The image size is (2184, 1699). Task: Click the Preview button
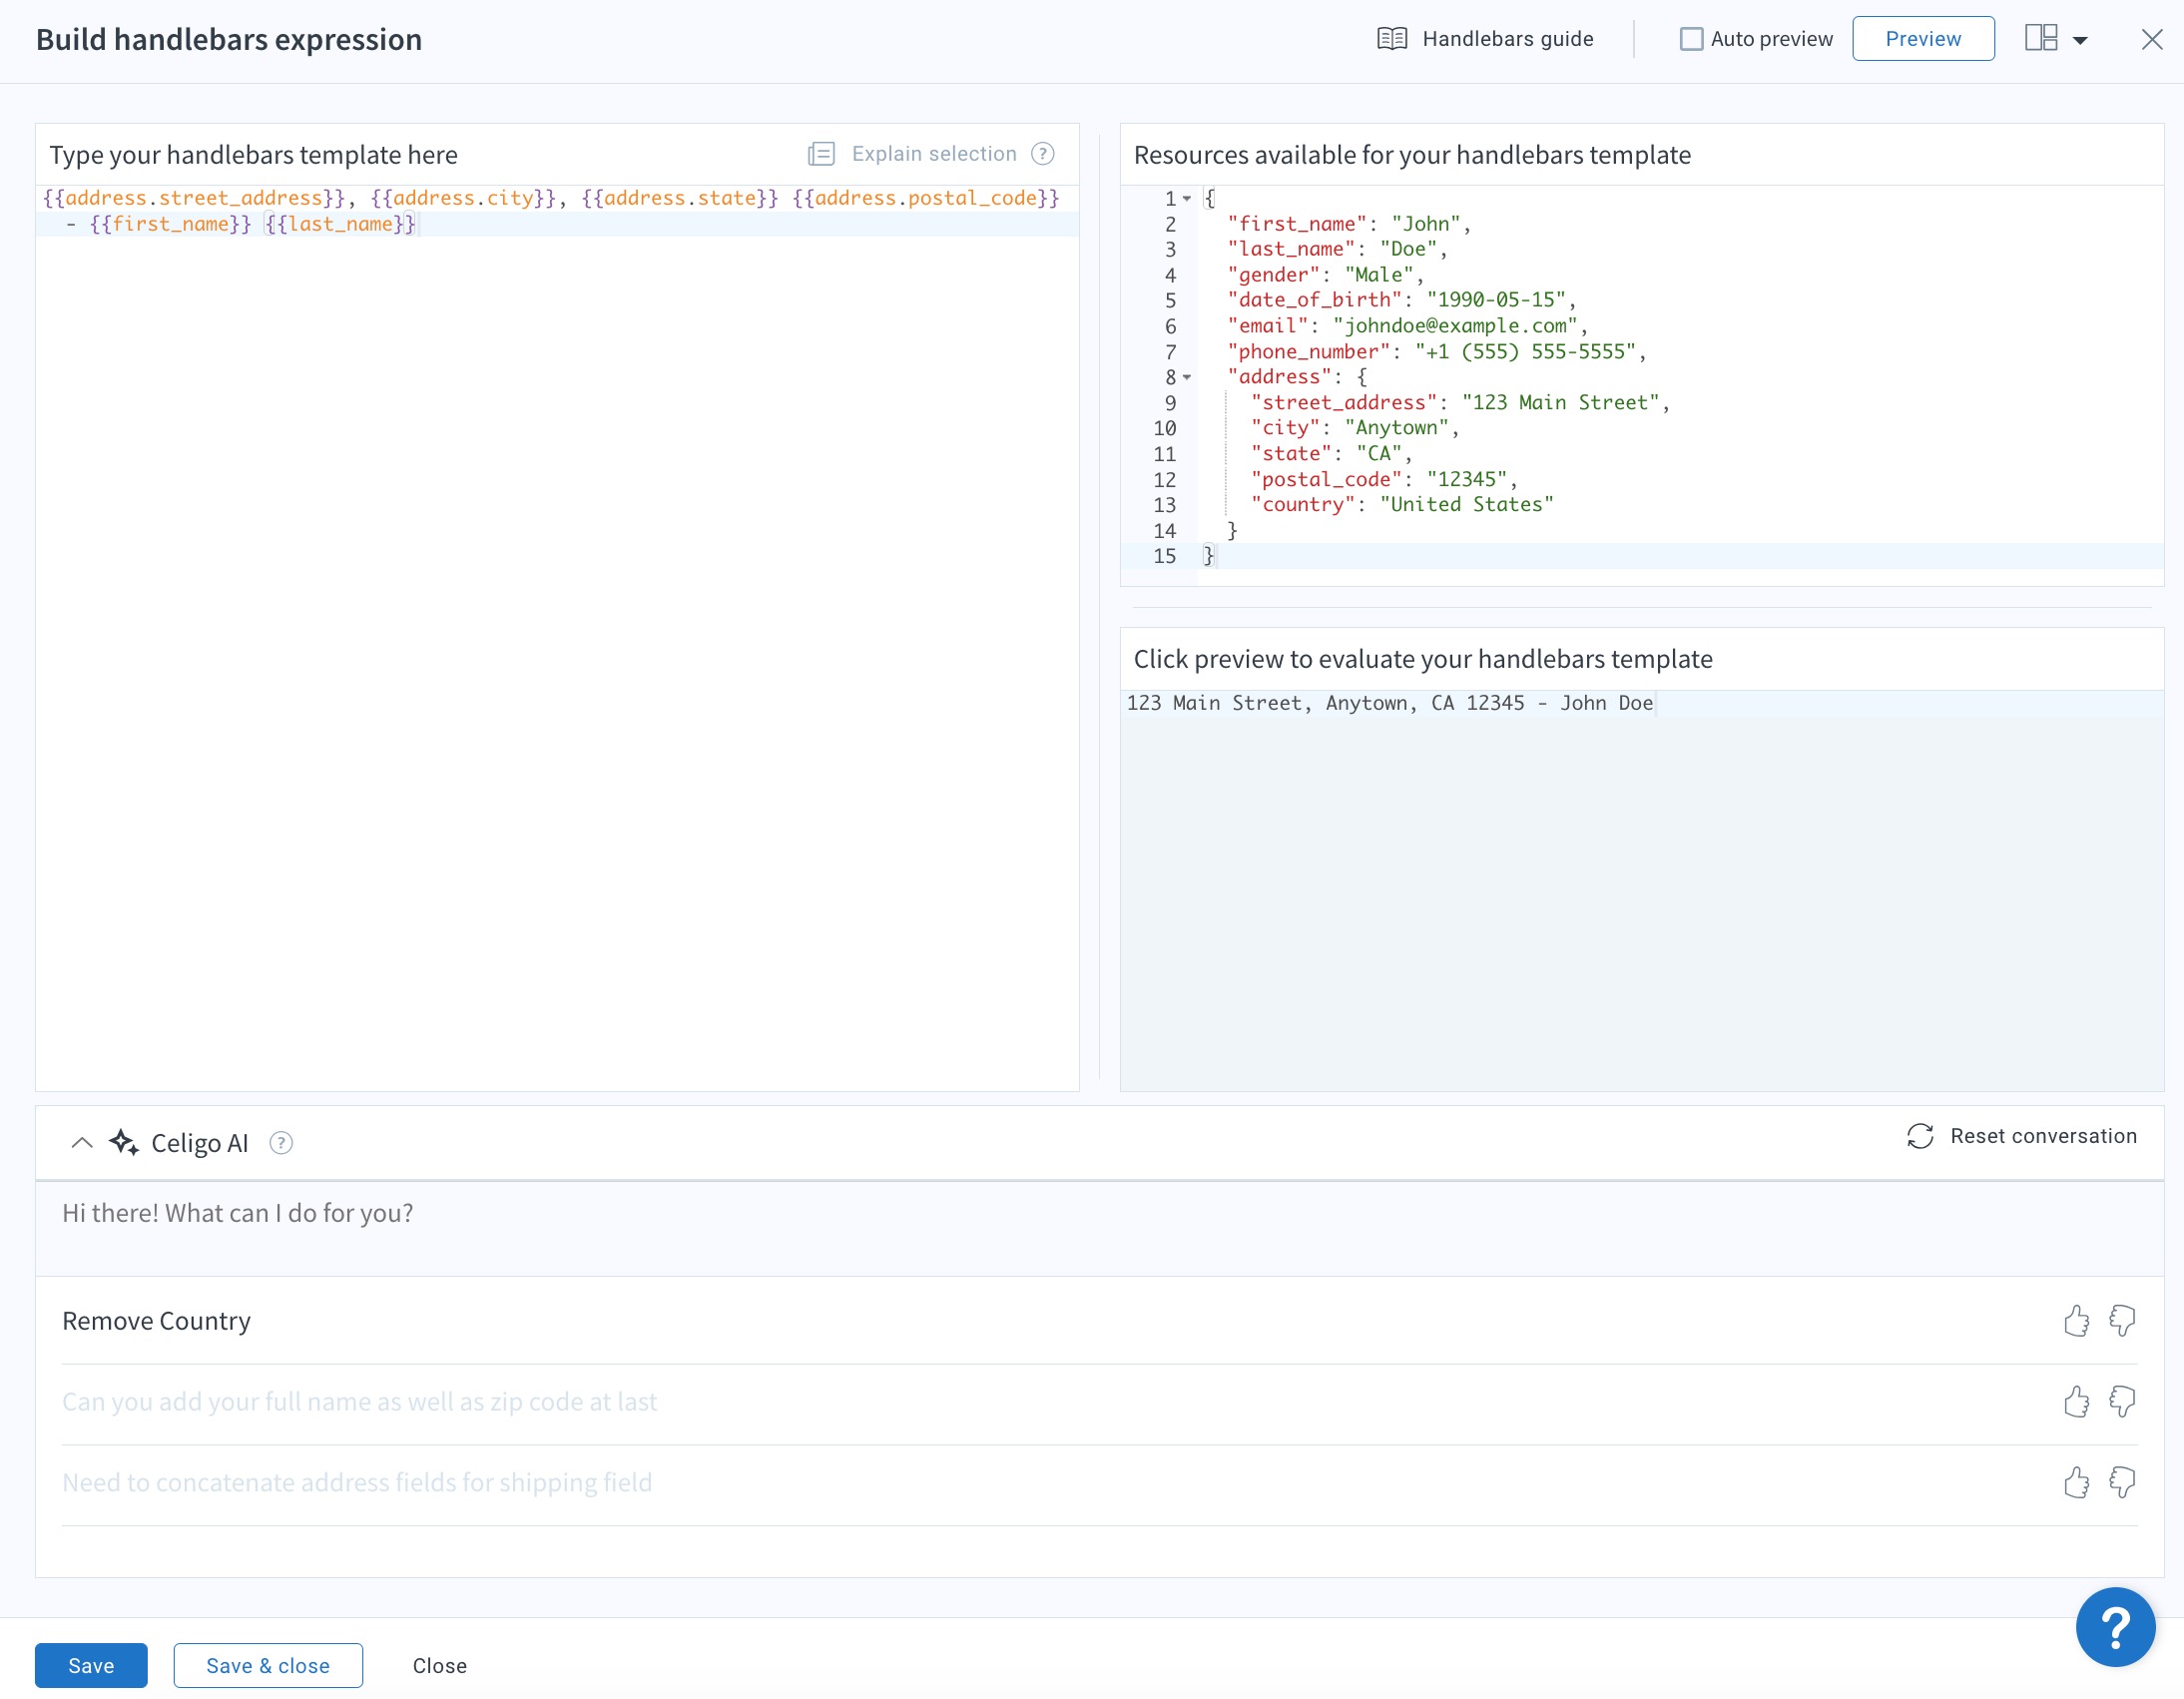(x=1922, y=39)
